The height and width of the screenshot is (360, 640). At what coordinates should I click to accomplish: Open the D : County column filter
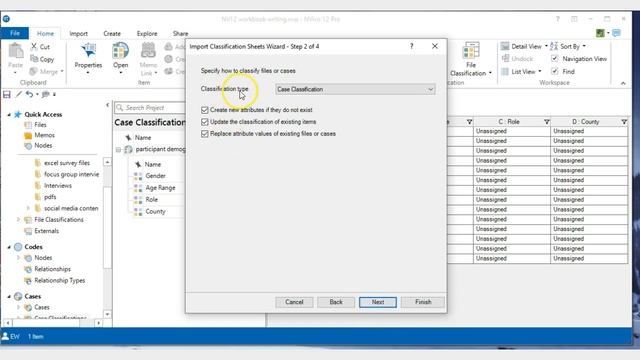[624, 122]
